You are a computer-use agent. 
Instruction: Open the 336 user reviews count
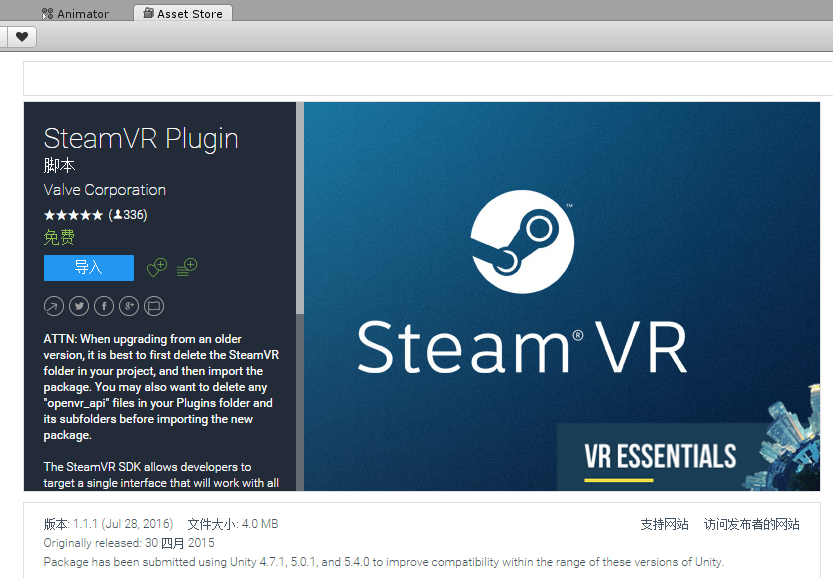coord(128,215)
